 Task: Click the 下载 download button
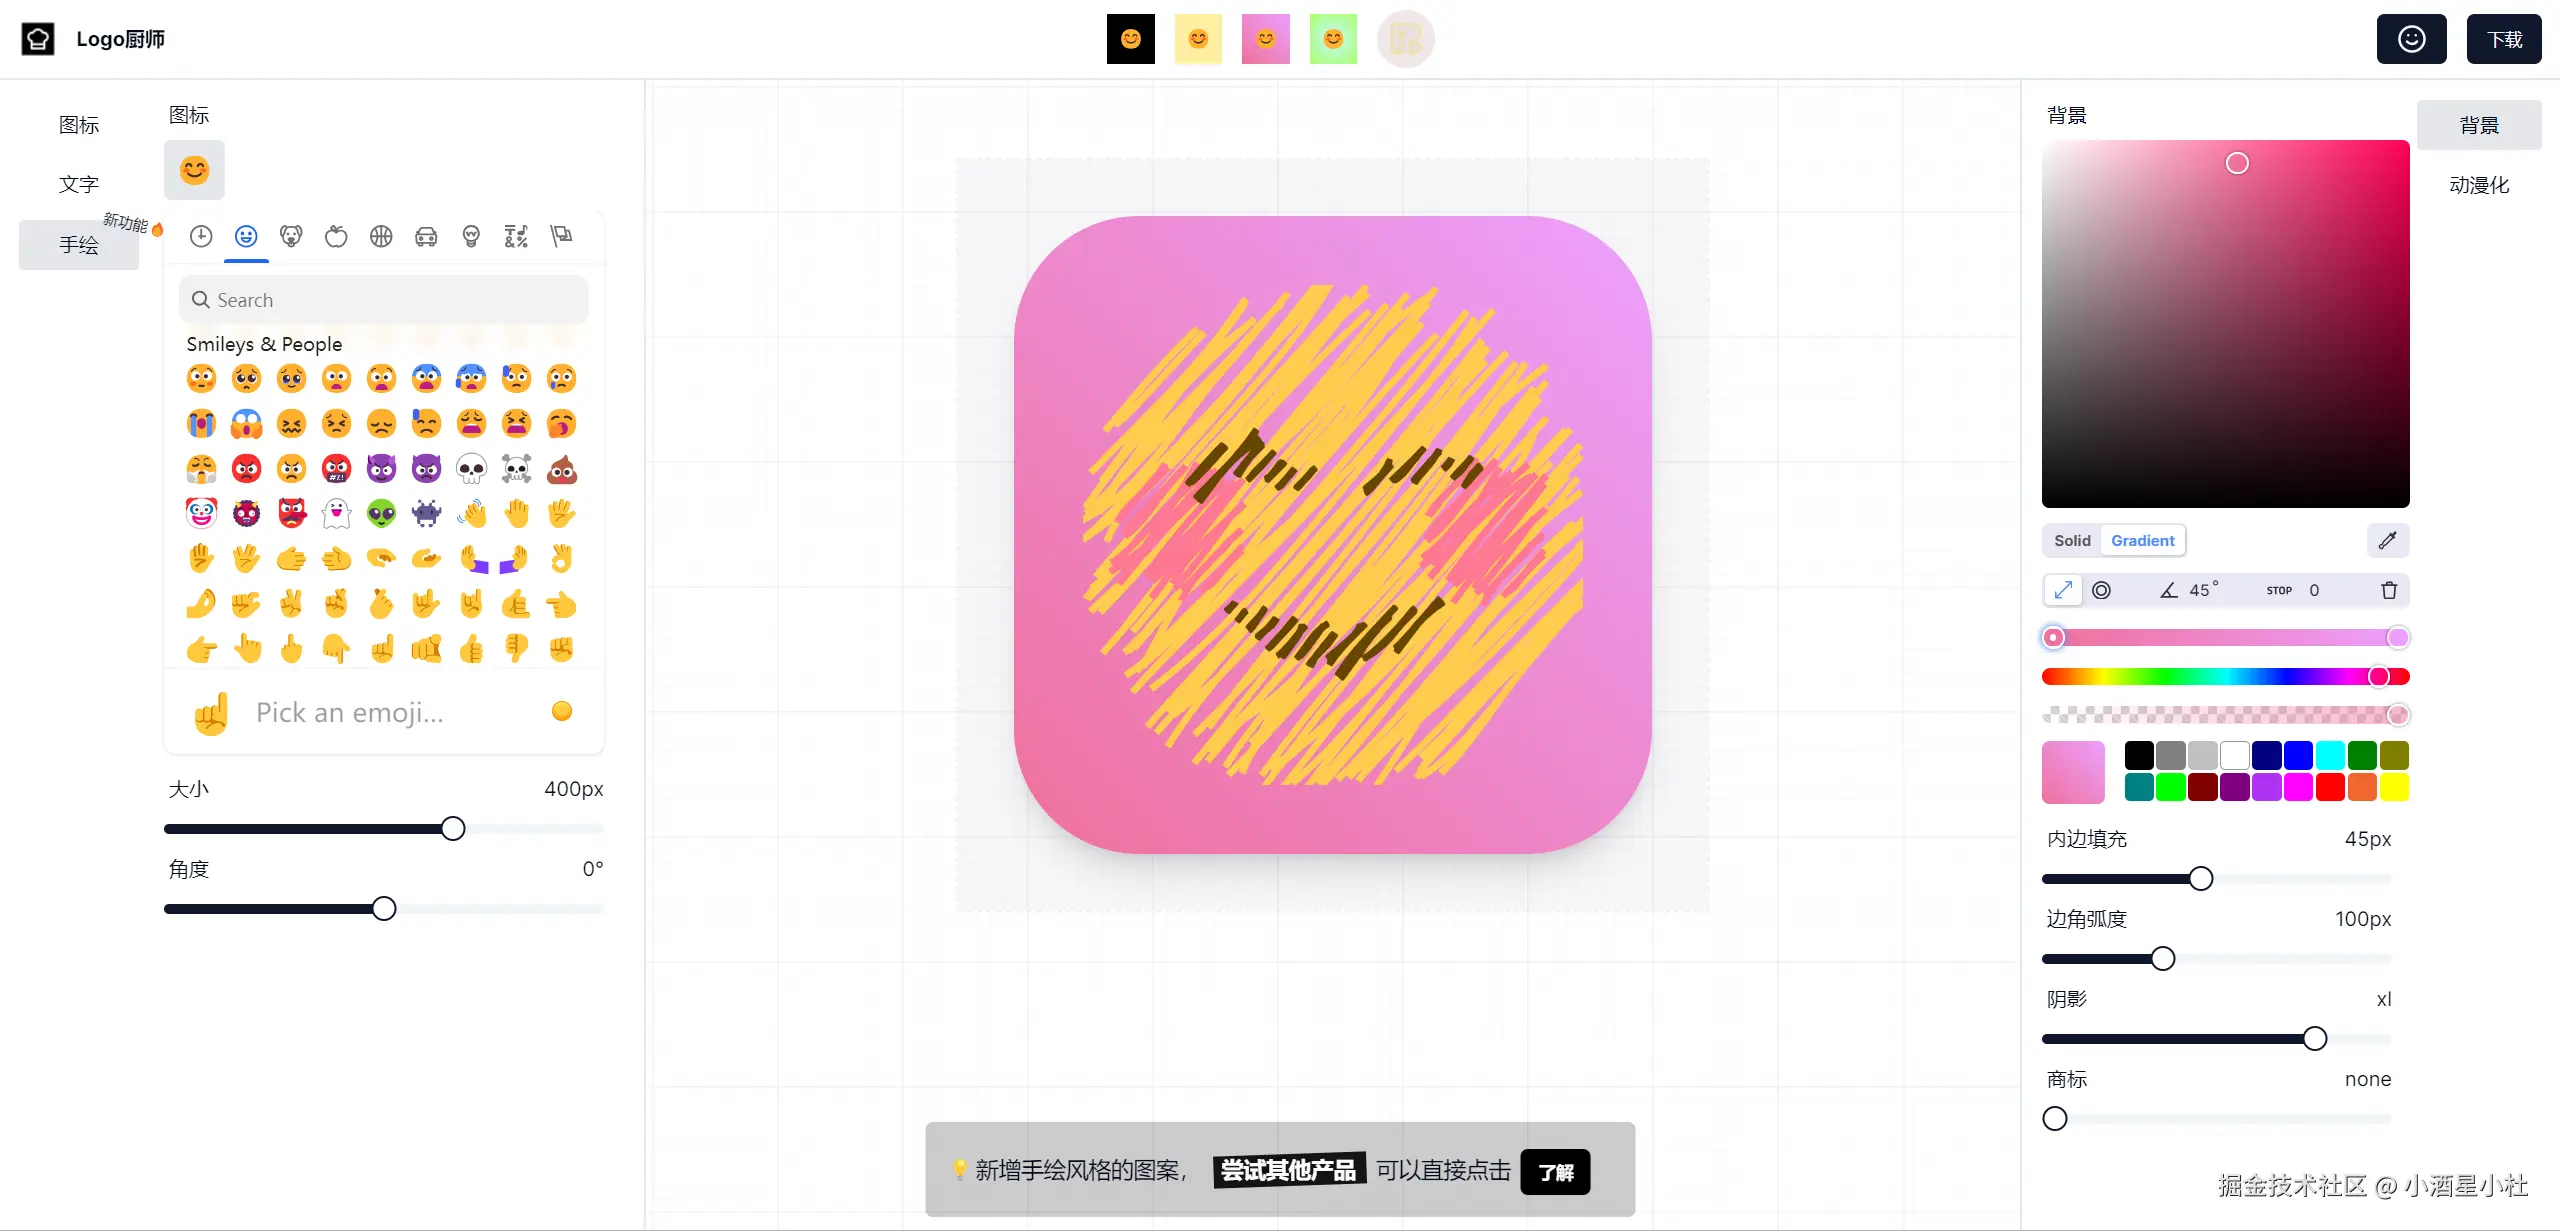[2504, 39]
